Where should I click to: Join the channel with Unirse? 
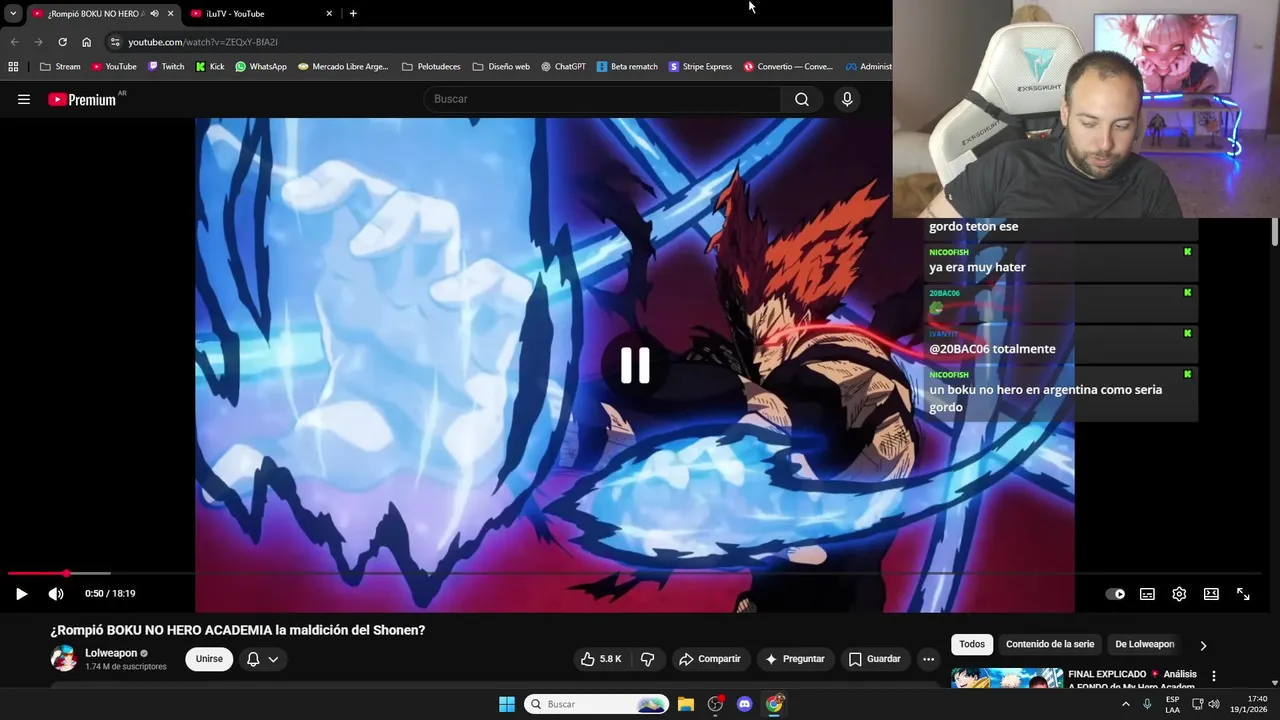209,659
